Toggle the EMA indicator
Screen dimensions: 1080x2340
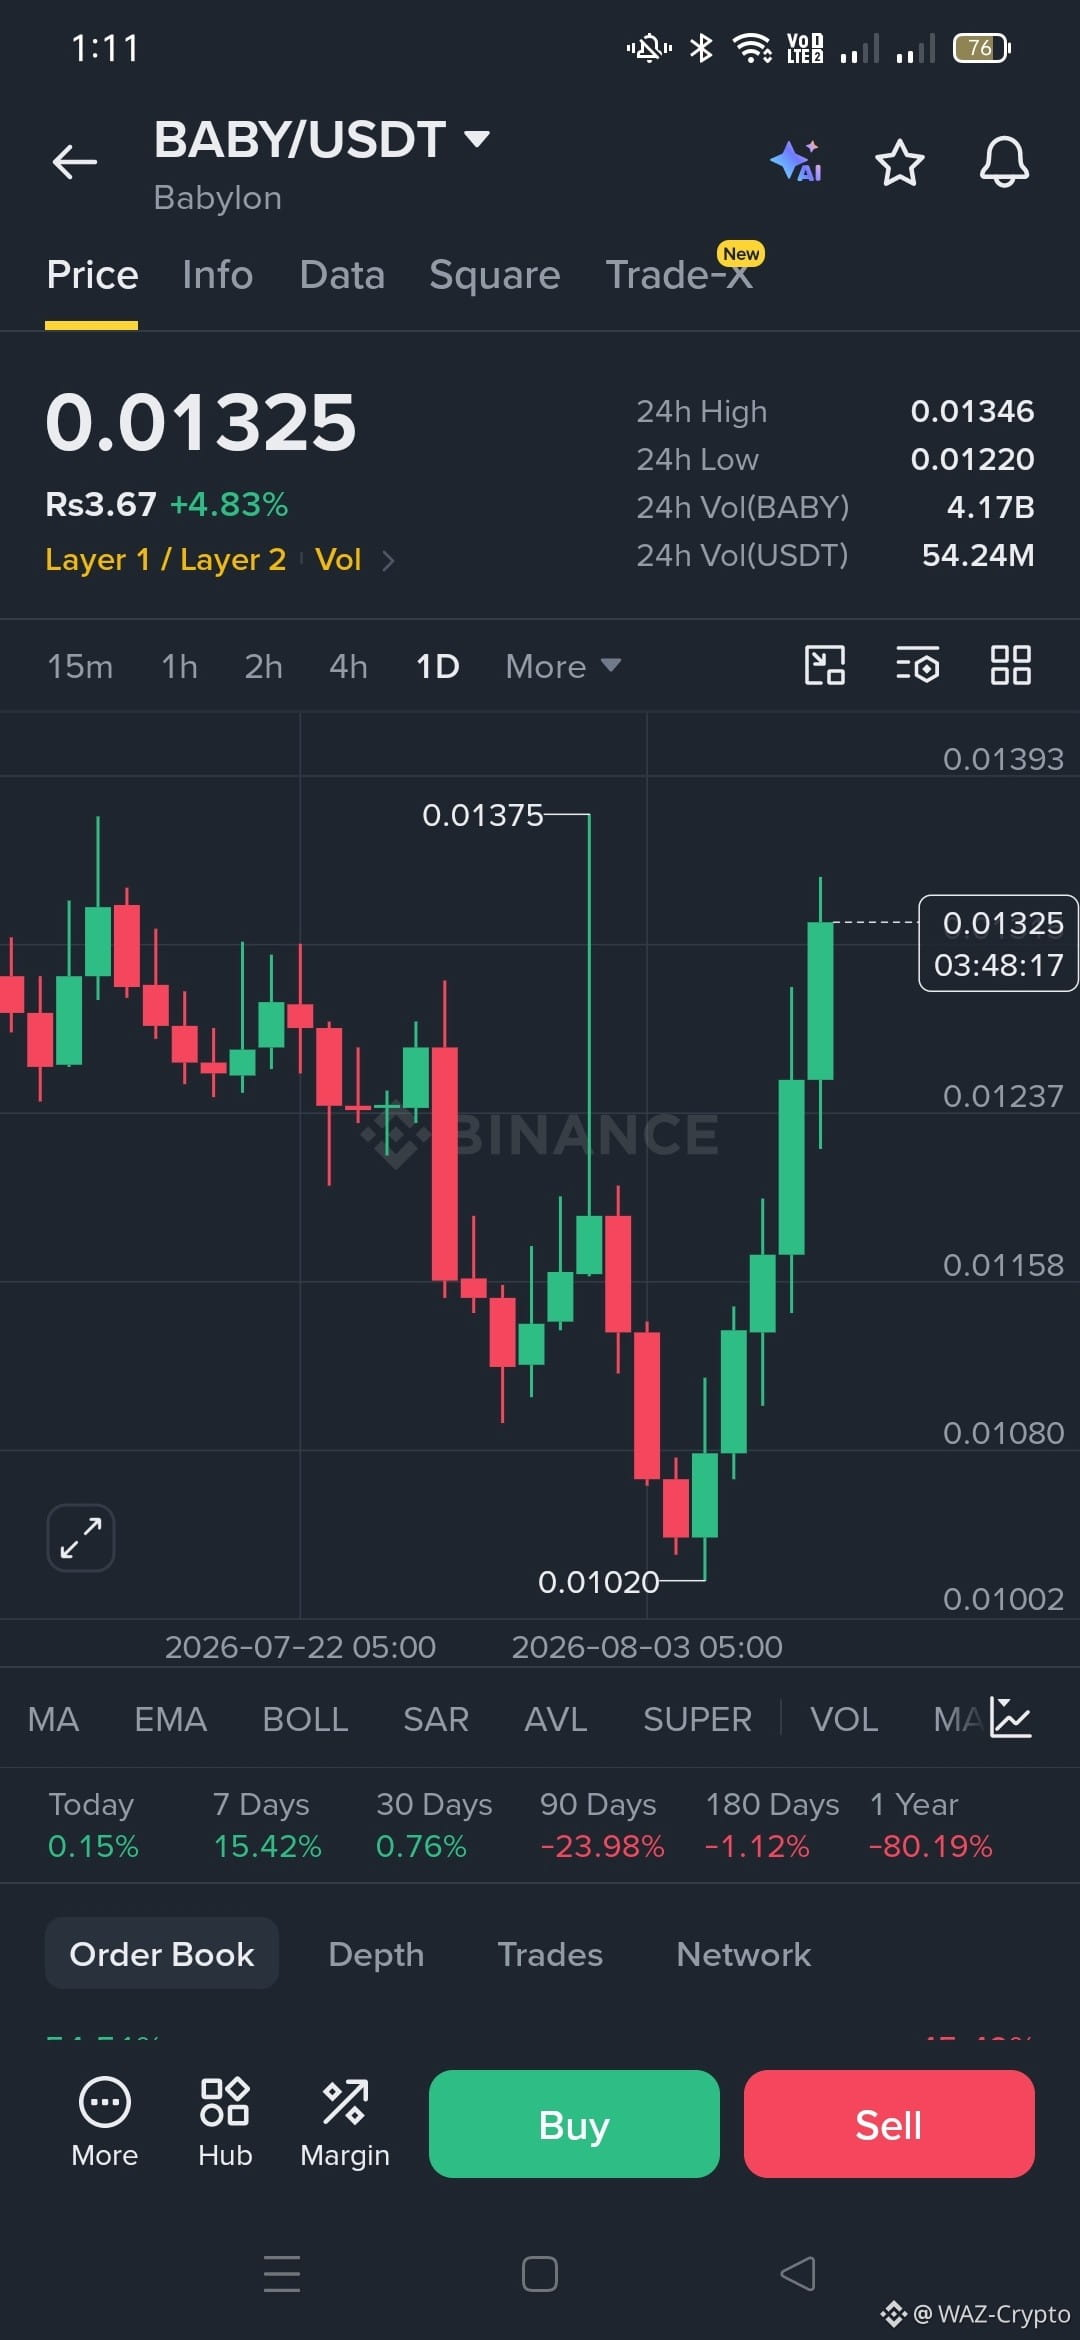click(171, 1719)
